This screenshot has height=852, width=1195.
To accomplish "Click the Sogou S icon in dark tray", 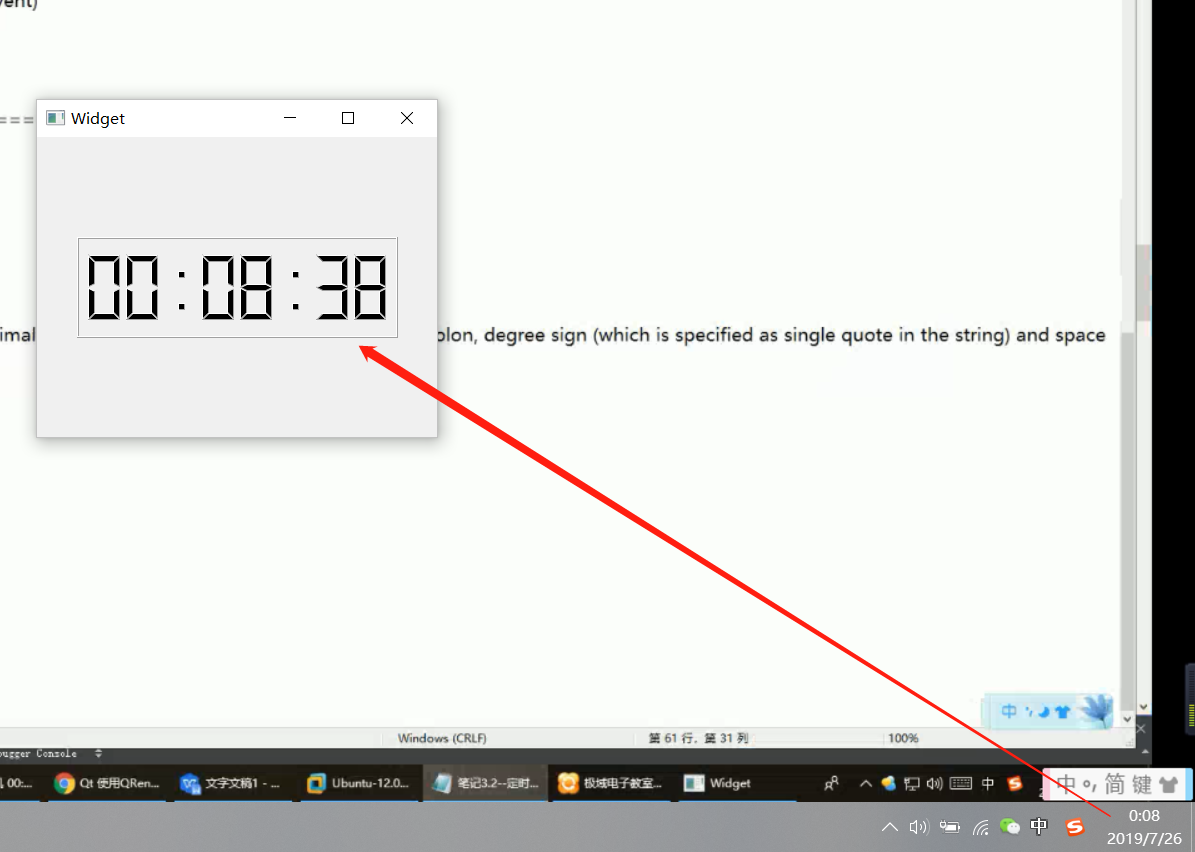I will (x=1014, y=783).
